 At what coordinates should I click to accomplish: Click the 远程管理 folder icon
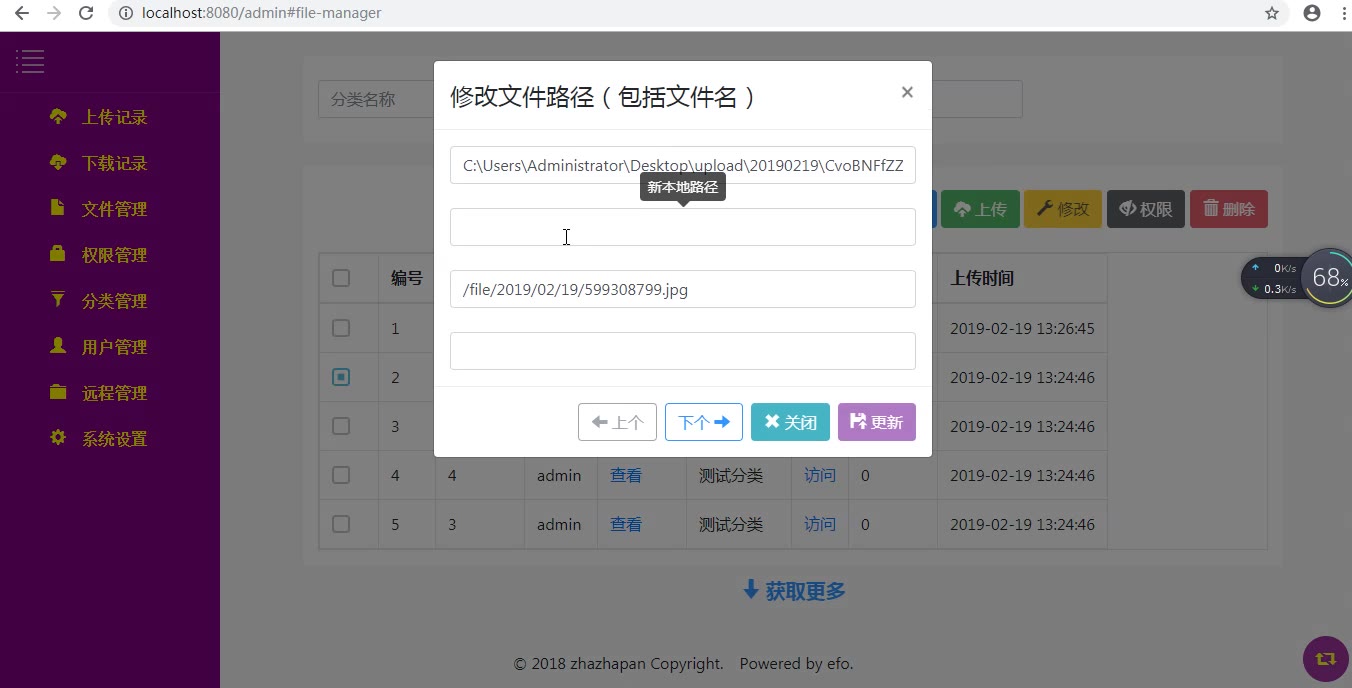[x=58, y=392]
